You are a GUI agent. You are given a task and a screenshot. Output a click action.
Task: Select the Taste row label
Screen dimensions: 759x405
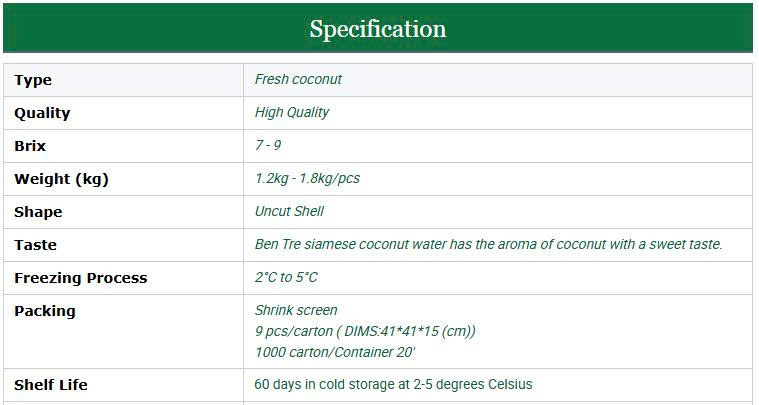pyautogui.click(x=35, y=245)
